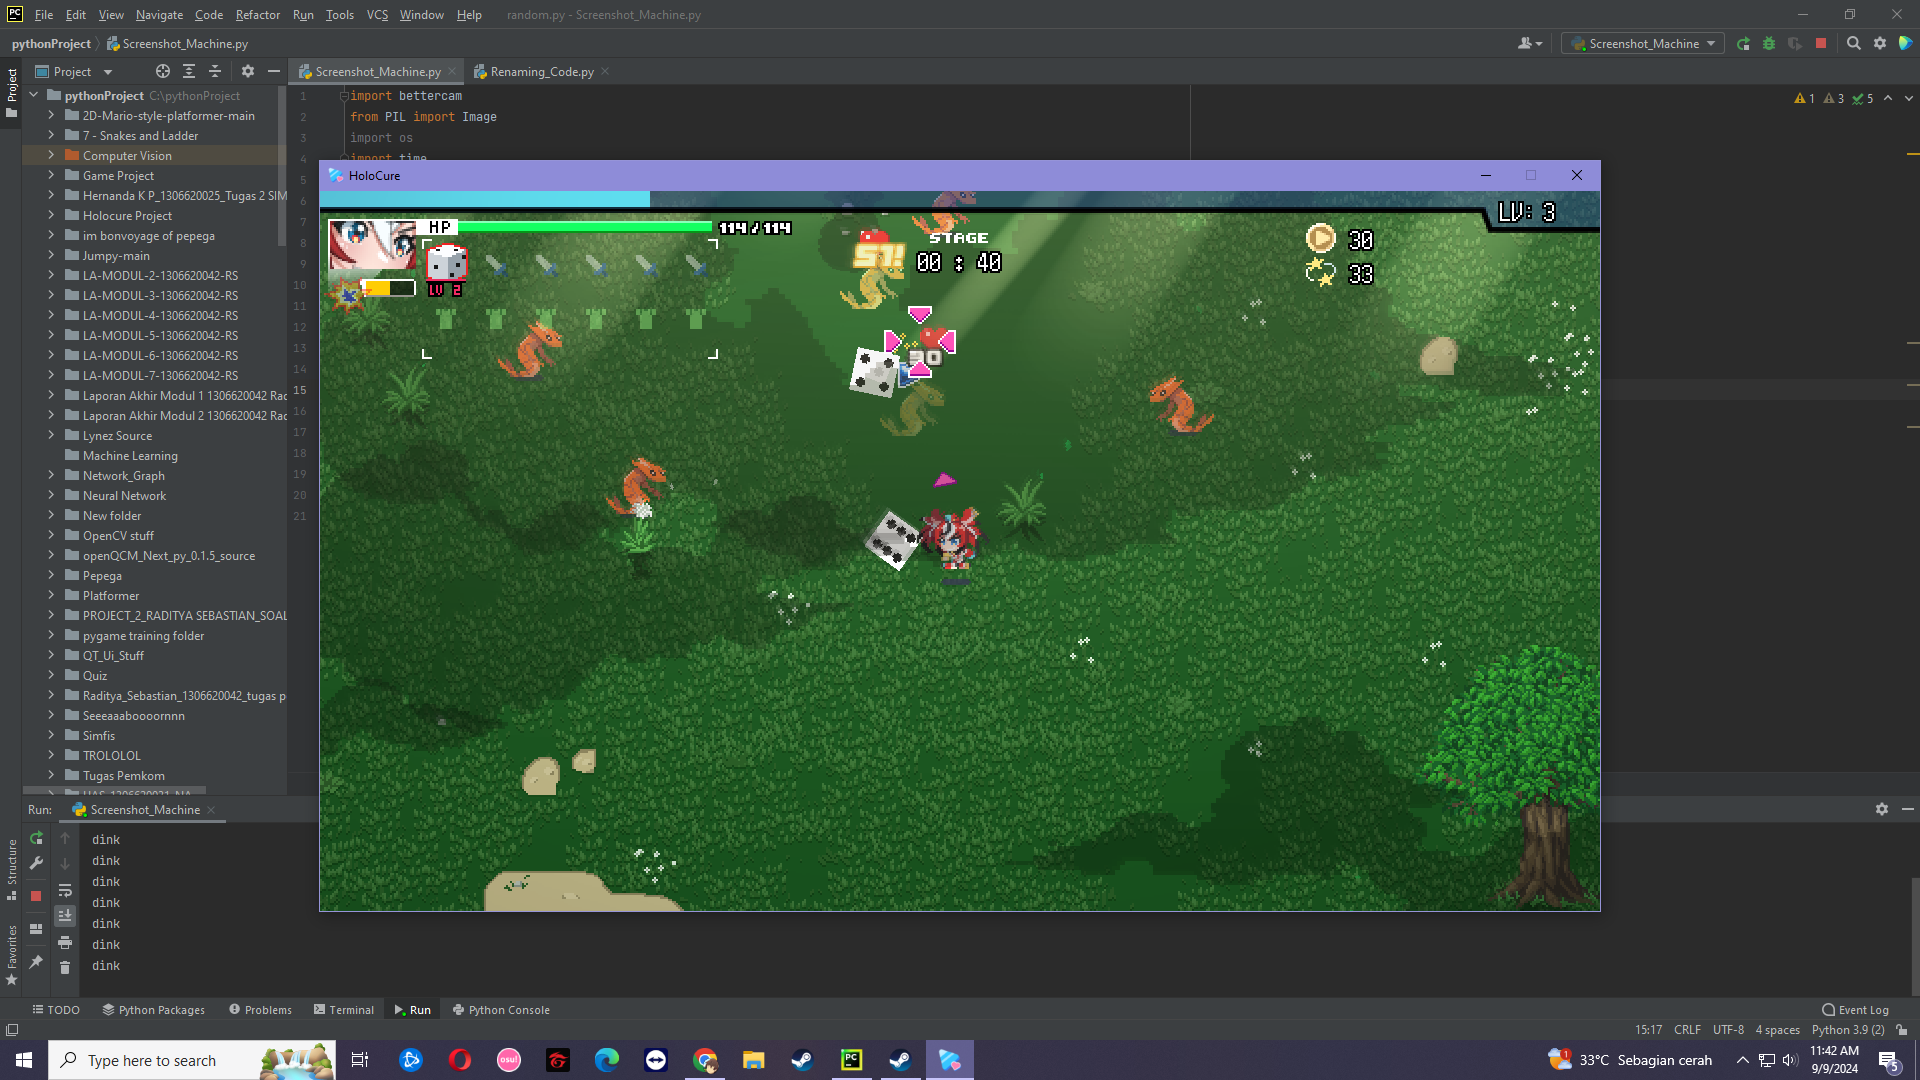Open the Python Packages tool window

coord(153,1009)
